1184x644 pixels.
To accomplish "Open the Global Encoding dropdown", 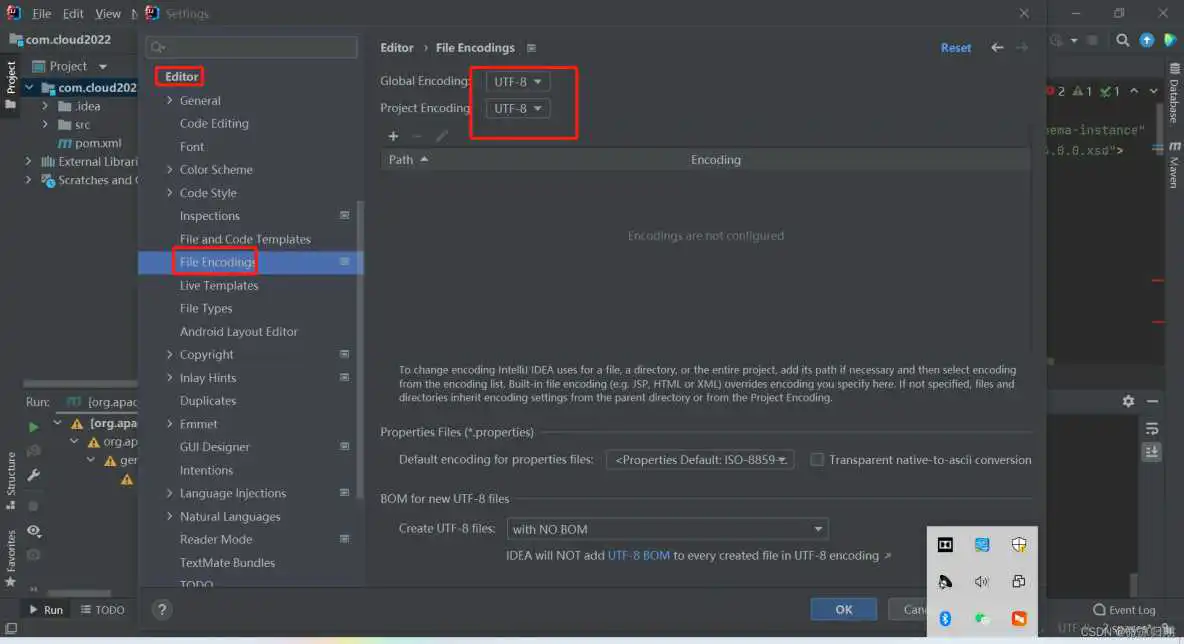I will point(518,81).
